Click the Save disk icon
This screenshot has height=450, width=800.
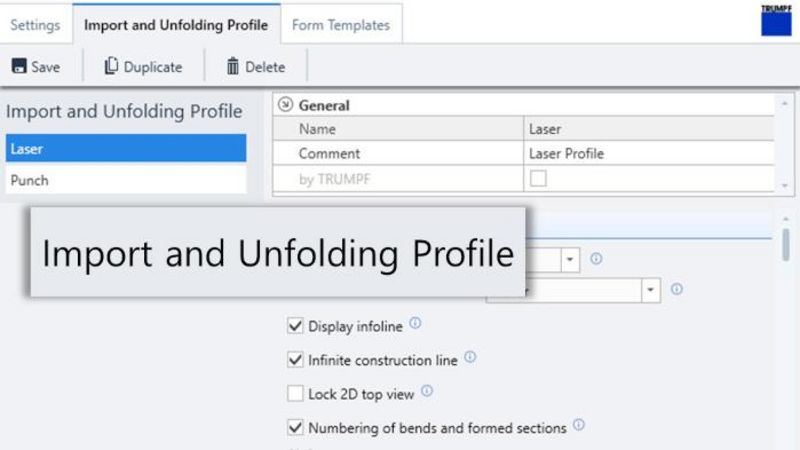pyautogui.click(x=19, y=67)
